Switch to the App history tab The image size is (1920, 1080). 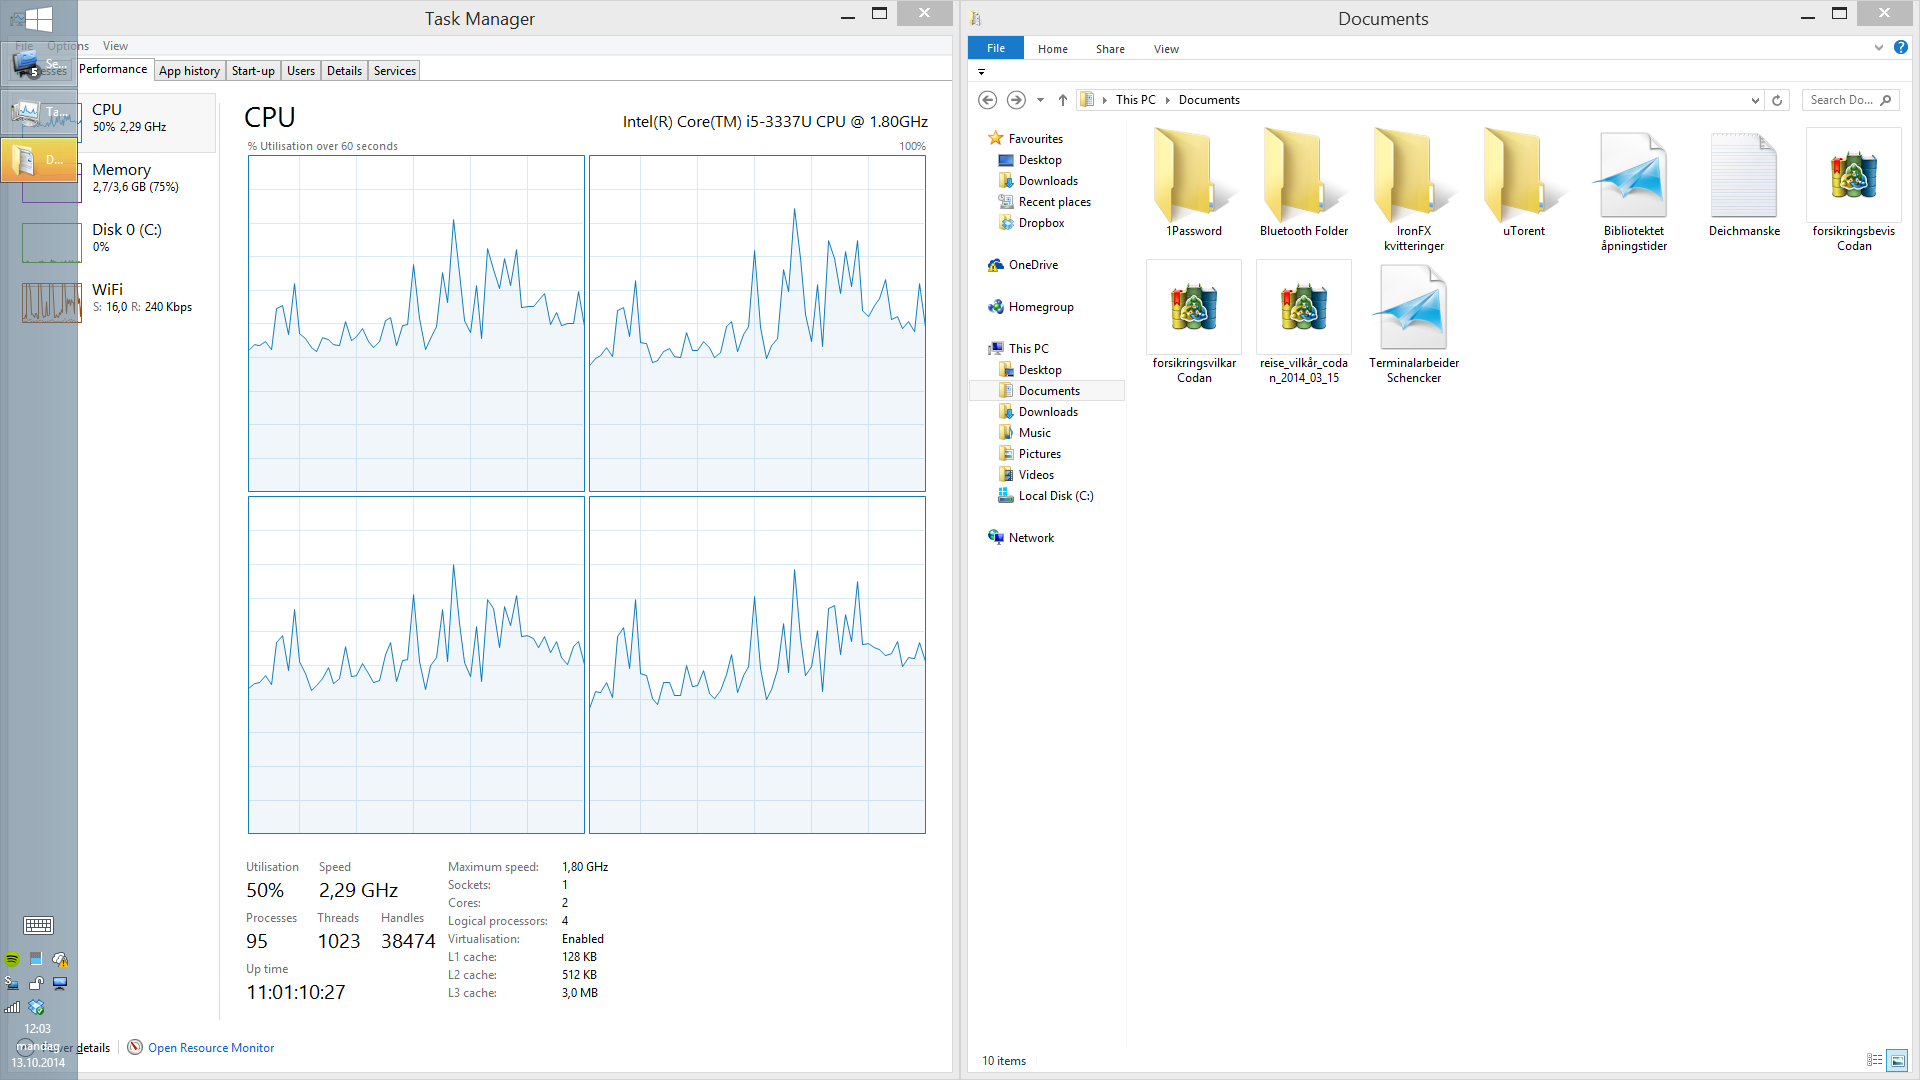click(189, 70)
